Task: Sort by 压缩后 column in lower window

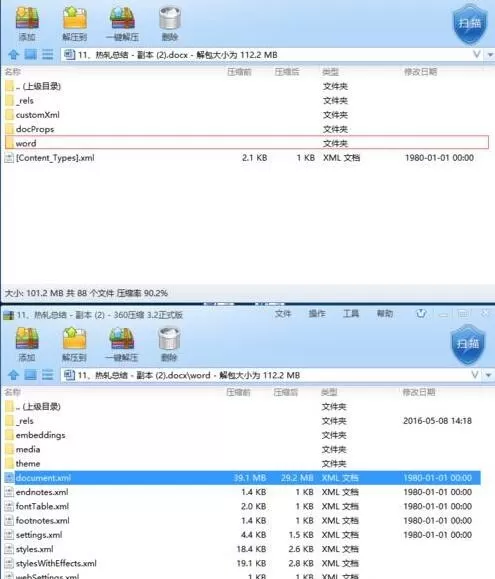Action: tap(286, 392)
